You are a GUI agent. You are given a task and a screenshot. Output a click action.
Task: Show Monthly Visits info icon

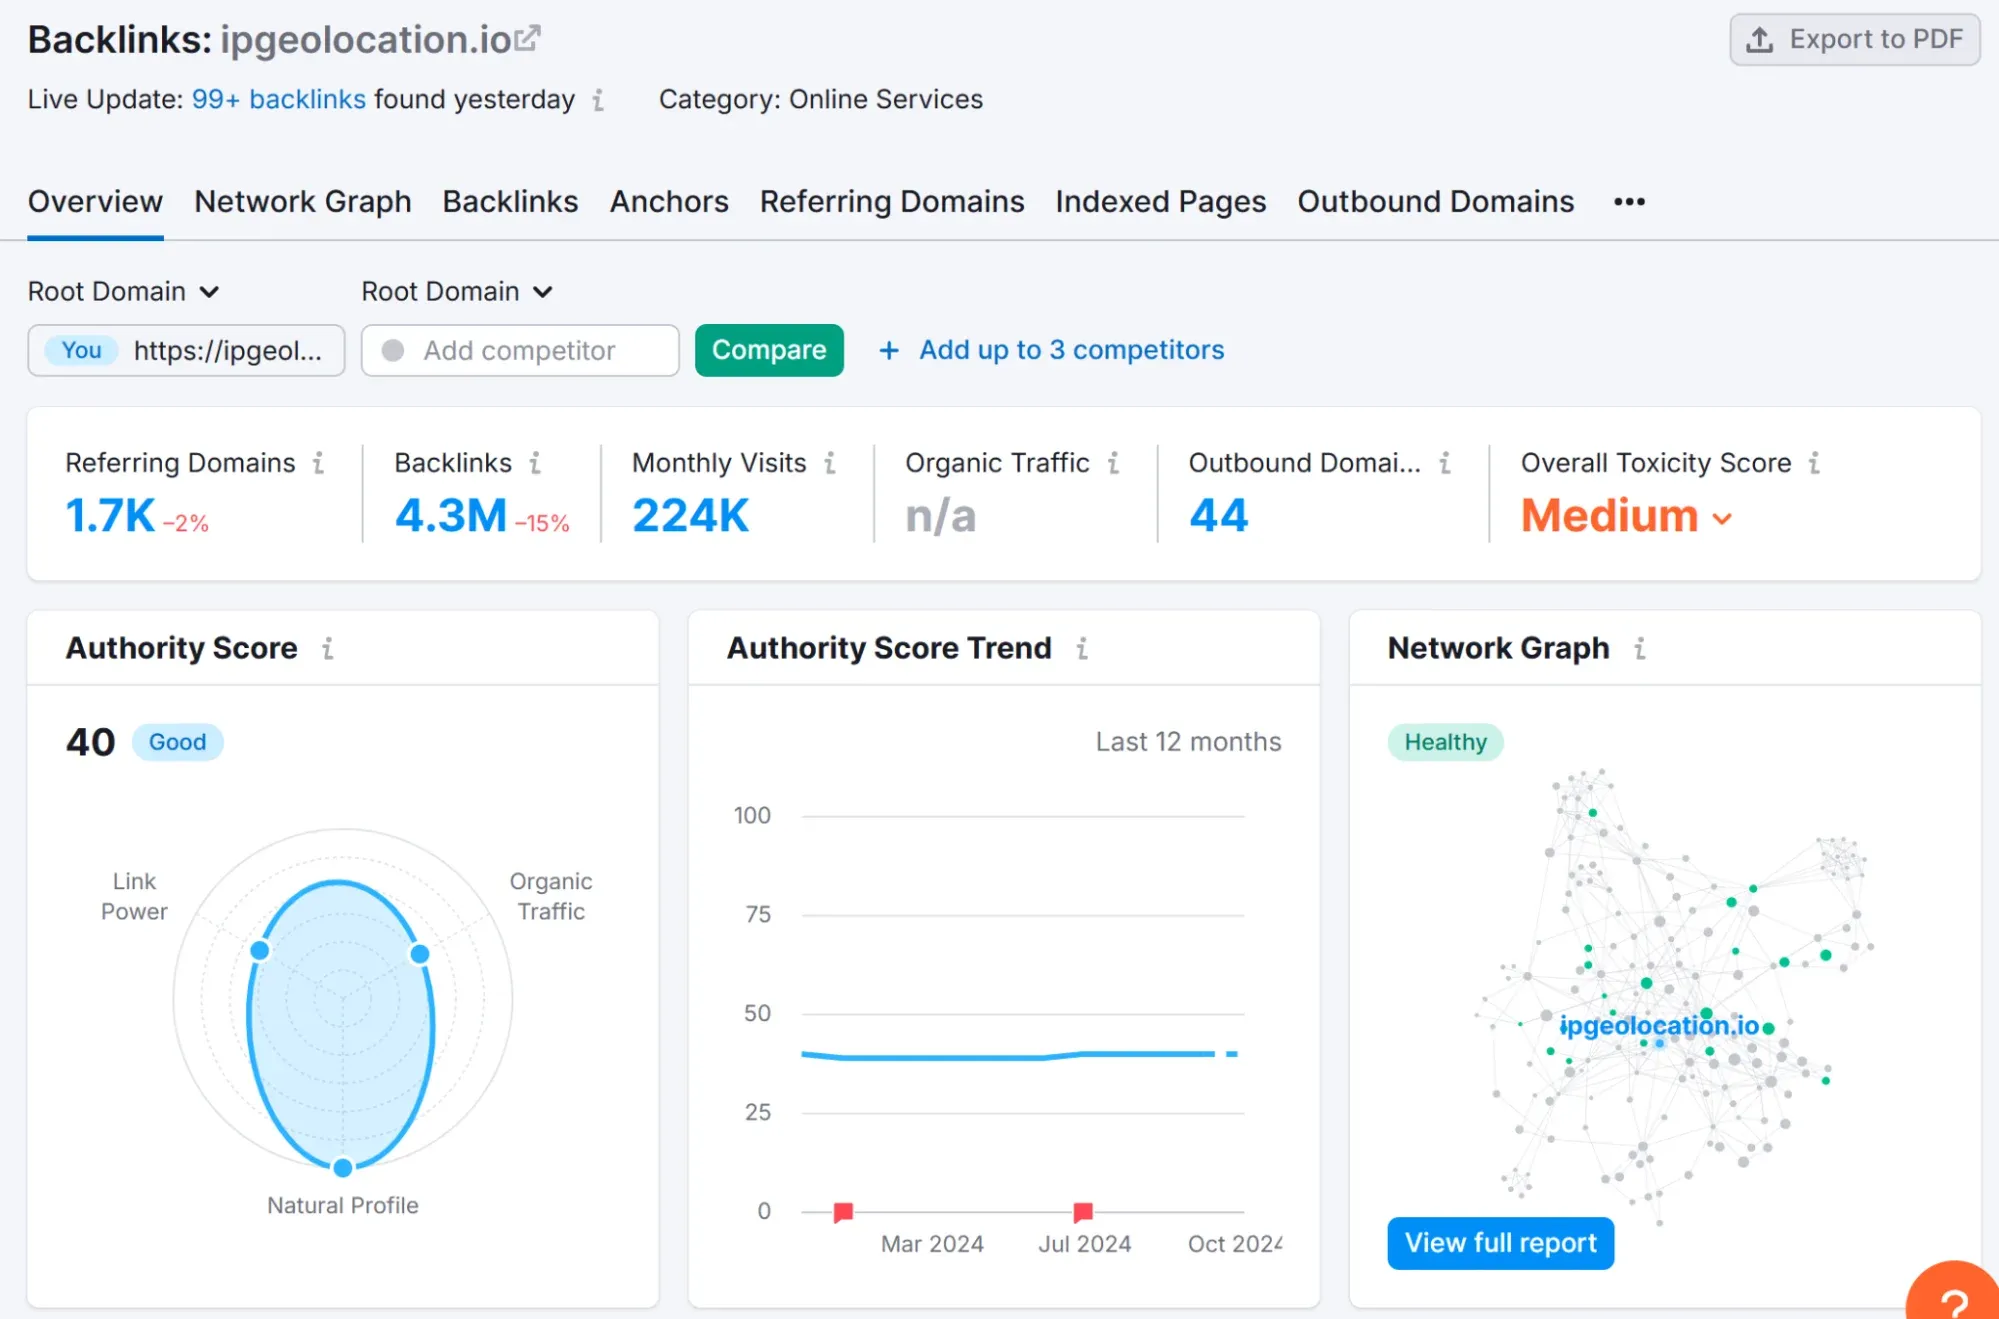click(x=830, y=463)
